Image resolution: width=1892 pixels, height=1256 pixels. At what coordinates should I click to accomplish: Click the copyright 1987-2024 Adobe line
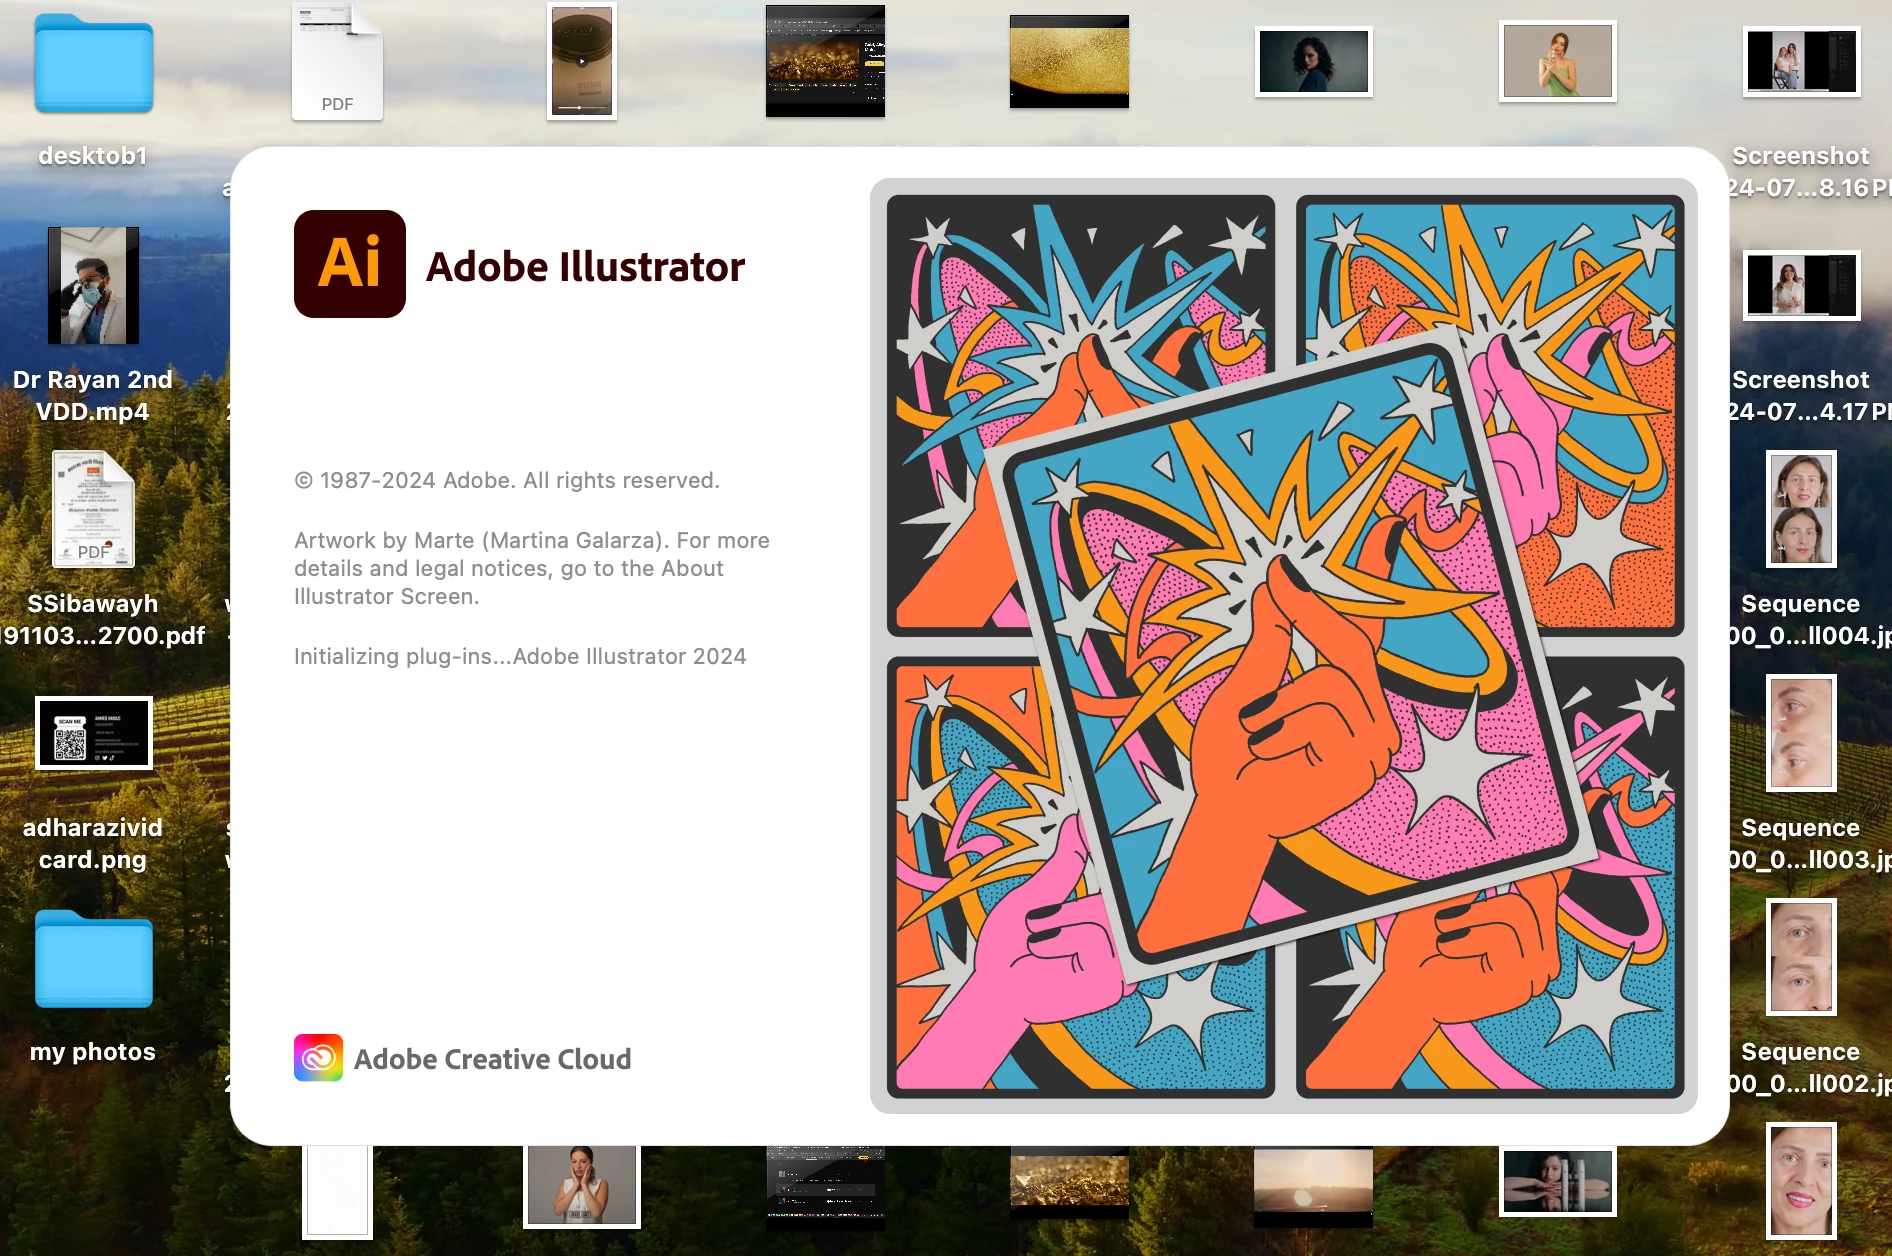(507, 480)
